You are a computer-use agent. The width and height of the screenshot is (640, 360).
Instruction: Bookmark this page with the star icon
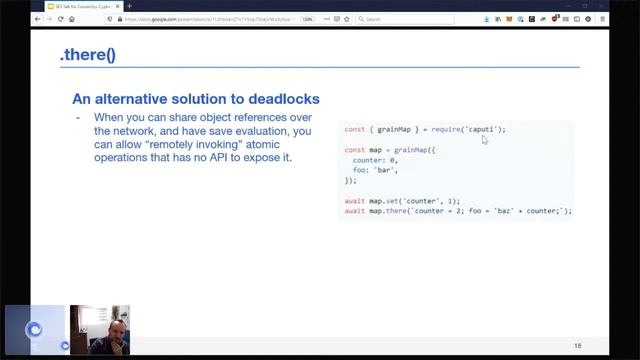347,19
